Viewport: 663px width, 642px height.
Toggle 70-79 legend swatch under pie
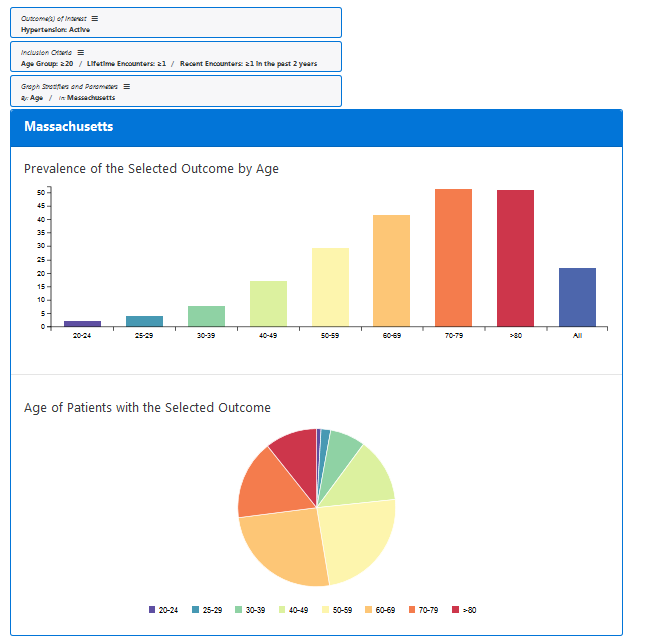pos(412,609)
